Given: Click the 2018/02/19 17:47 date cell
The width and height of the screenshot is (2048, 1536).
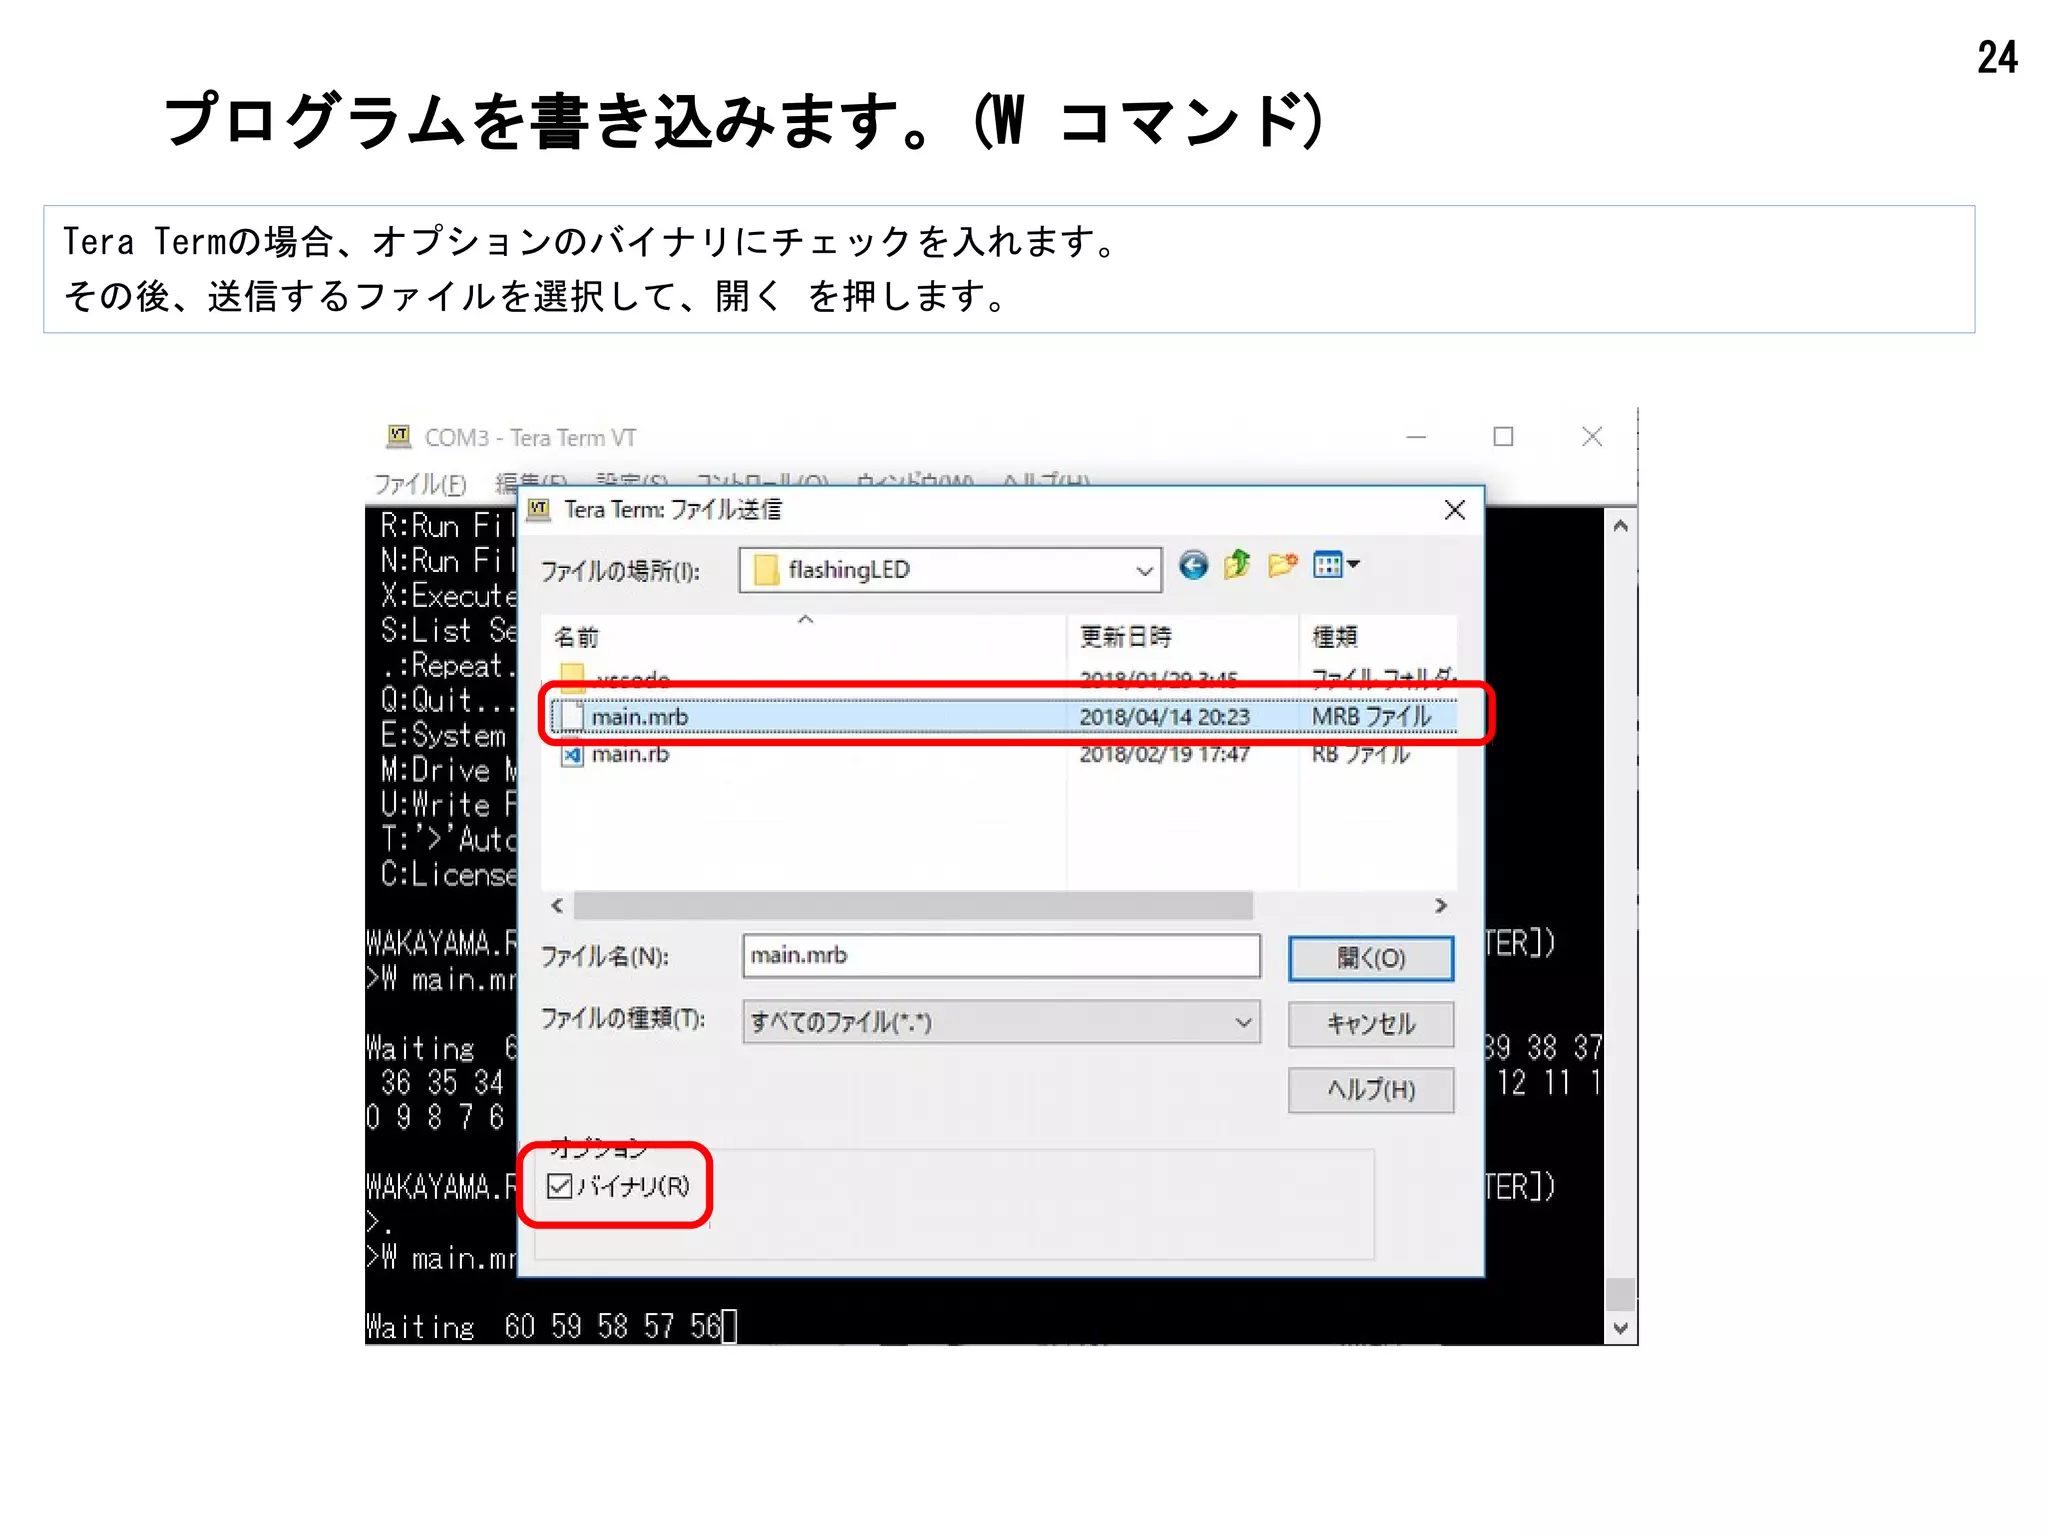Looking at the screenshot, I should [x=1164, y=754].
